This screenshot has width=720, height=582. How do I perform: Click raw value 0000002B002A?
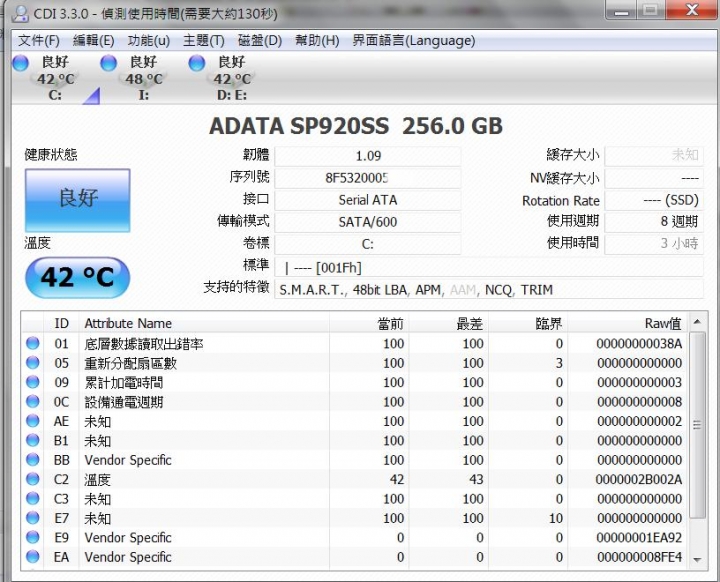coord(639,480)
